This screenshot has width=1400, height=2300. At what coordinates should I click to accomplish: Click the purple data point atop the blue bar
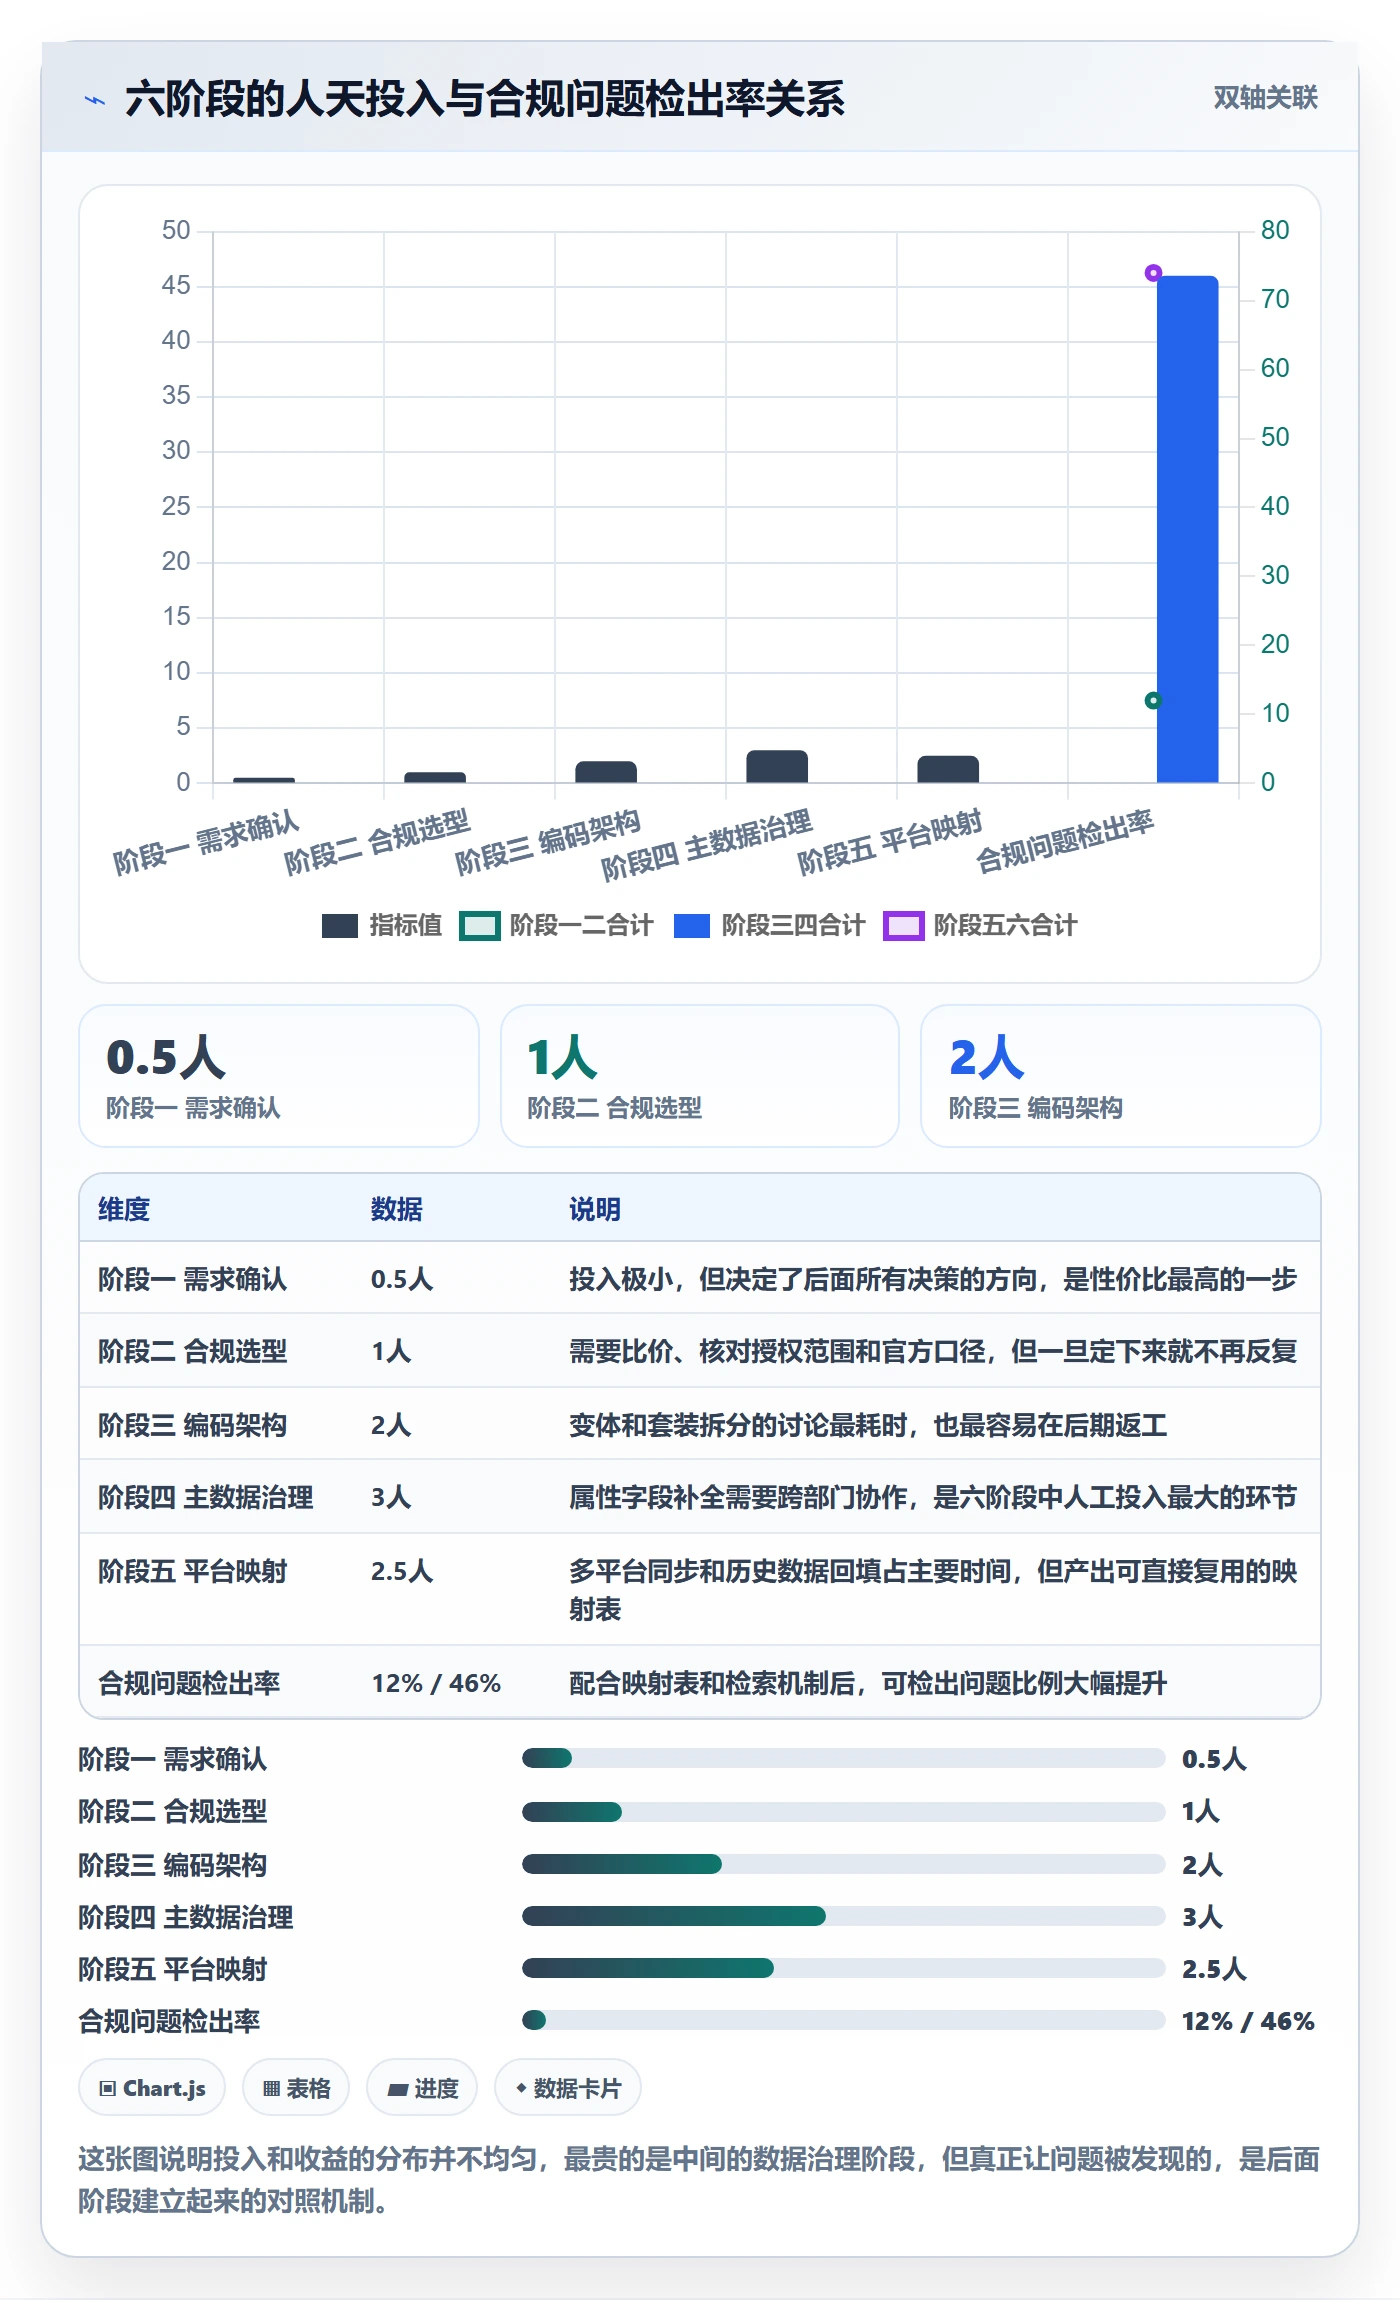point(1153,273)
